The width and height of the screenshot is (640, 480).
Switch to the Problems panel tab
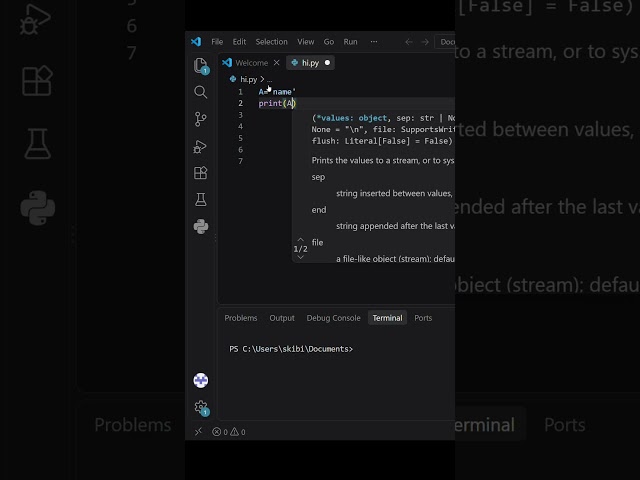241,318
